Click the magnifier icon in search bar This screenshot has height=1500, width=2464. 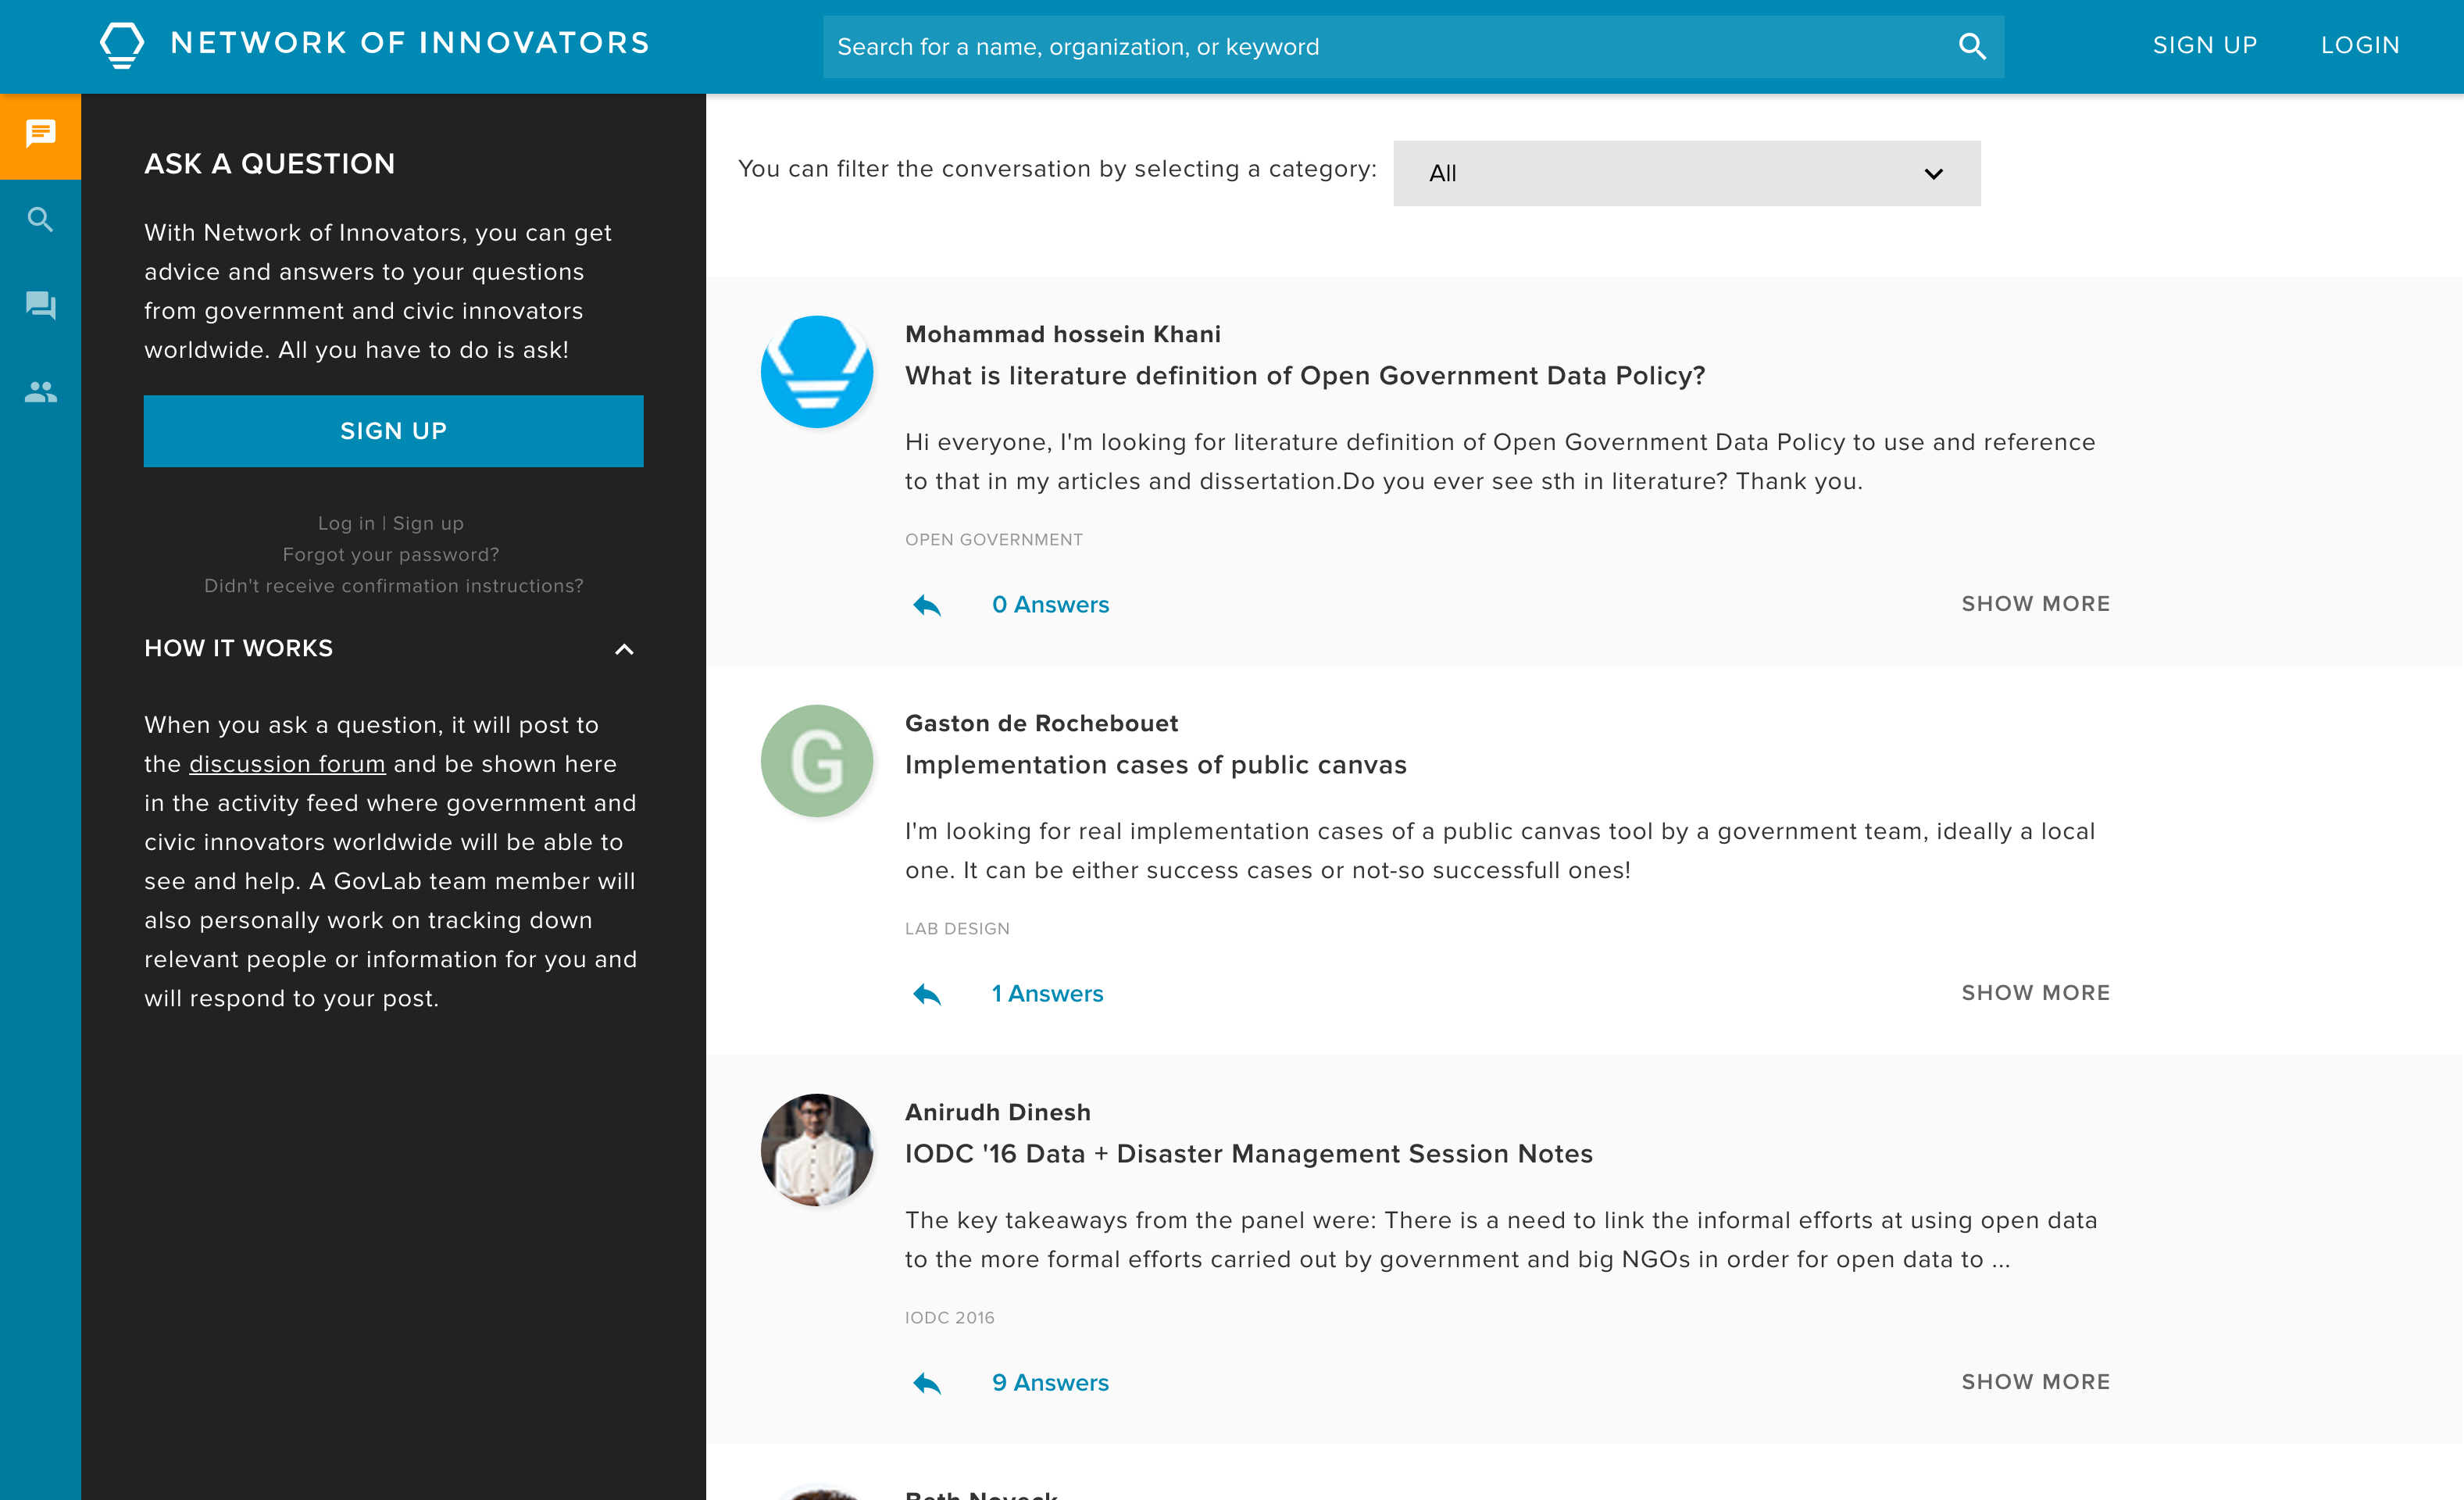coord(1971,46)
